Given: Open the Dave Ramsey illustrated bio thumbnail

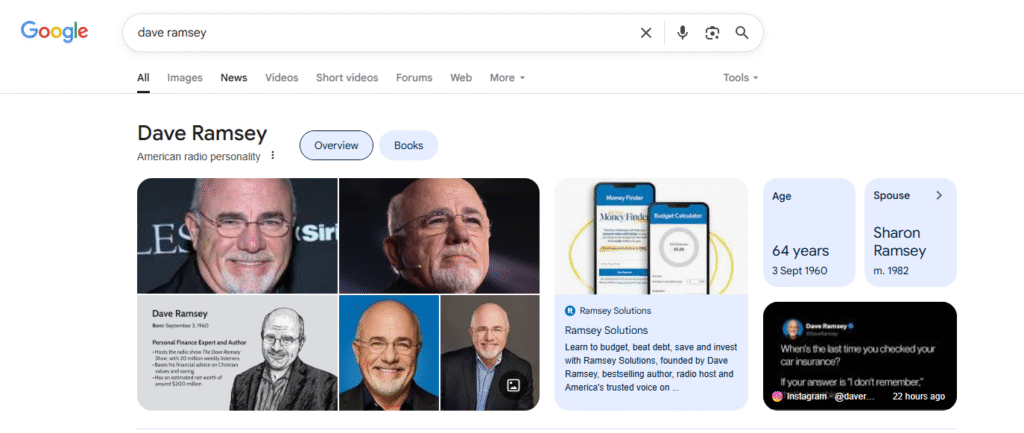Looking at the screenshot, I should [237, 352].
